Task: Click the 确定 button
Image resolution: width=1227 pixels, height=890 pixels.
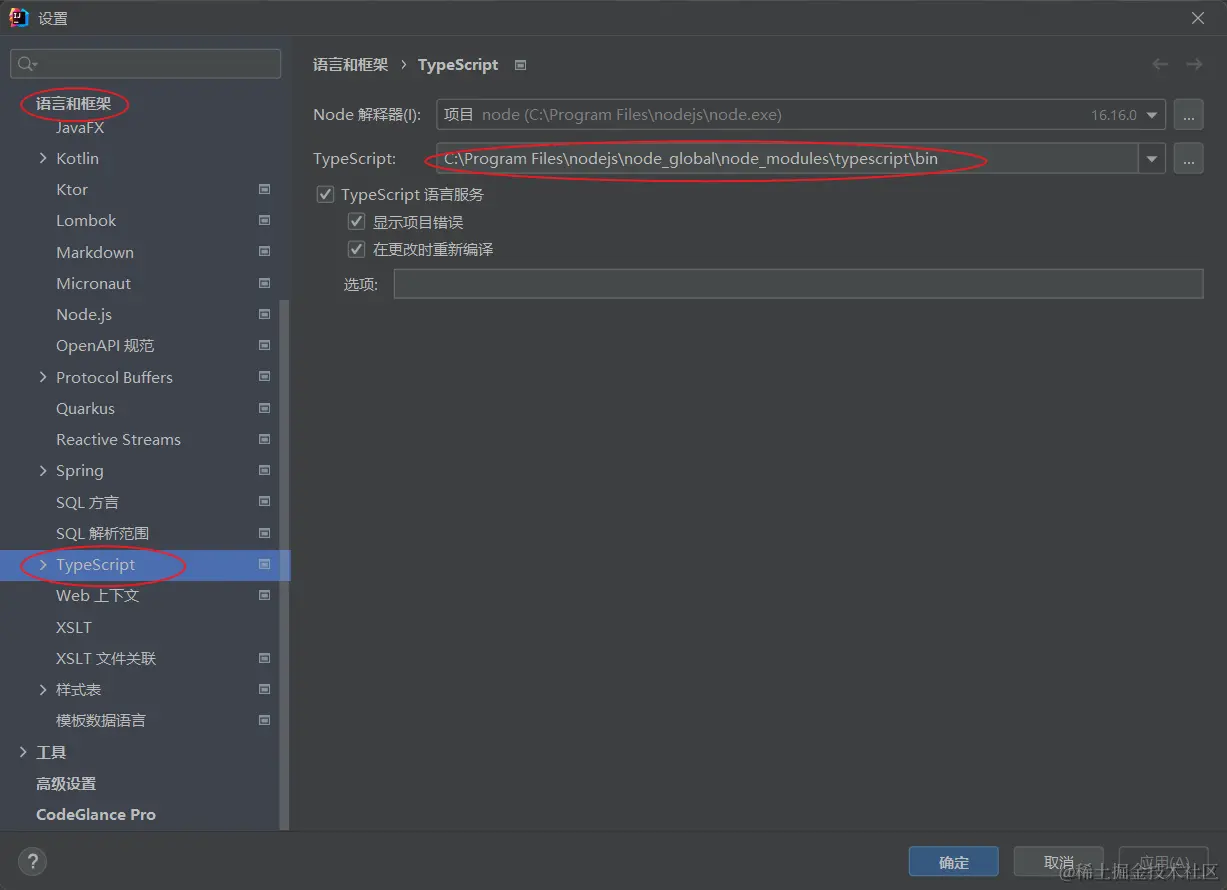Action: tap(954, 862)
